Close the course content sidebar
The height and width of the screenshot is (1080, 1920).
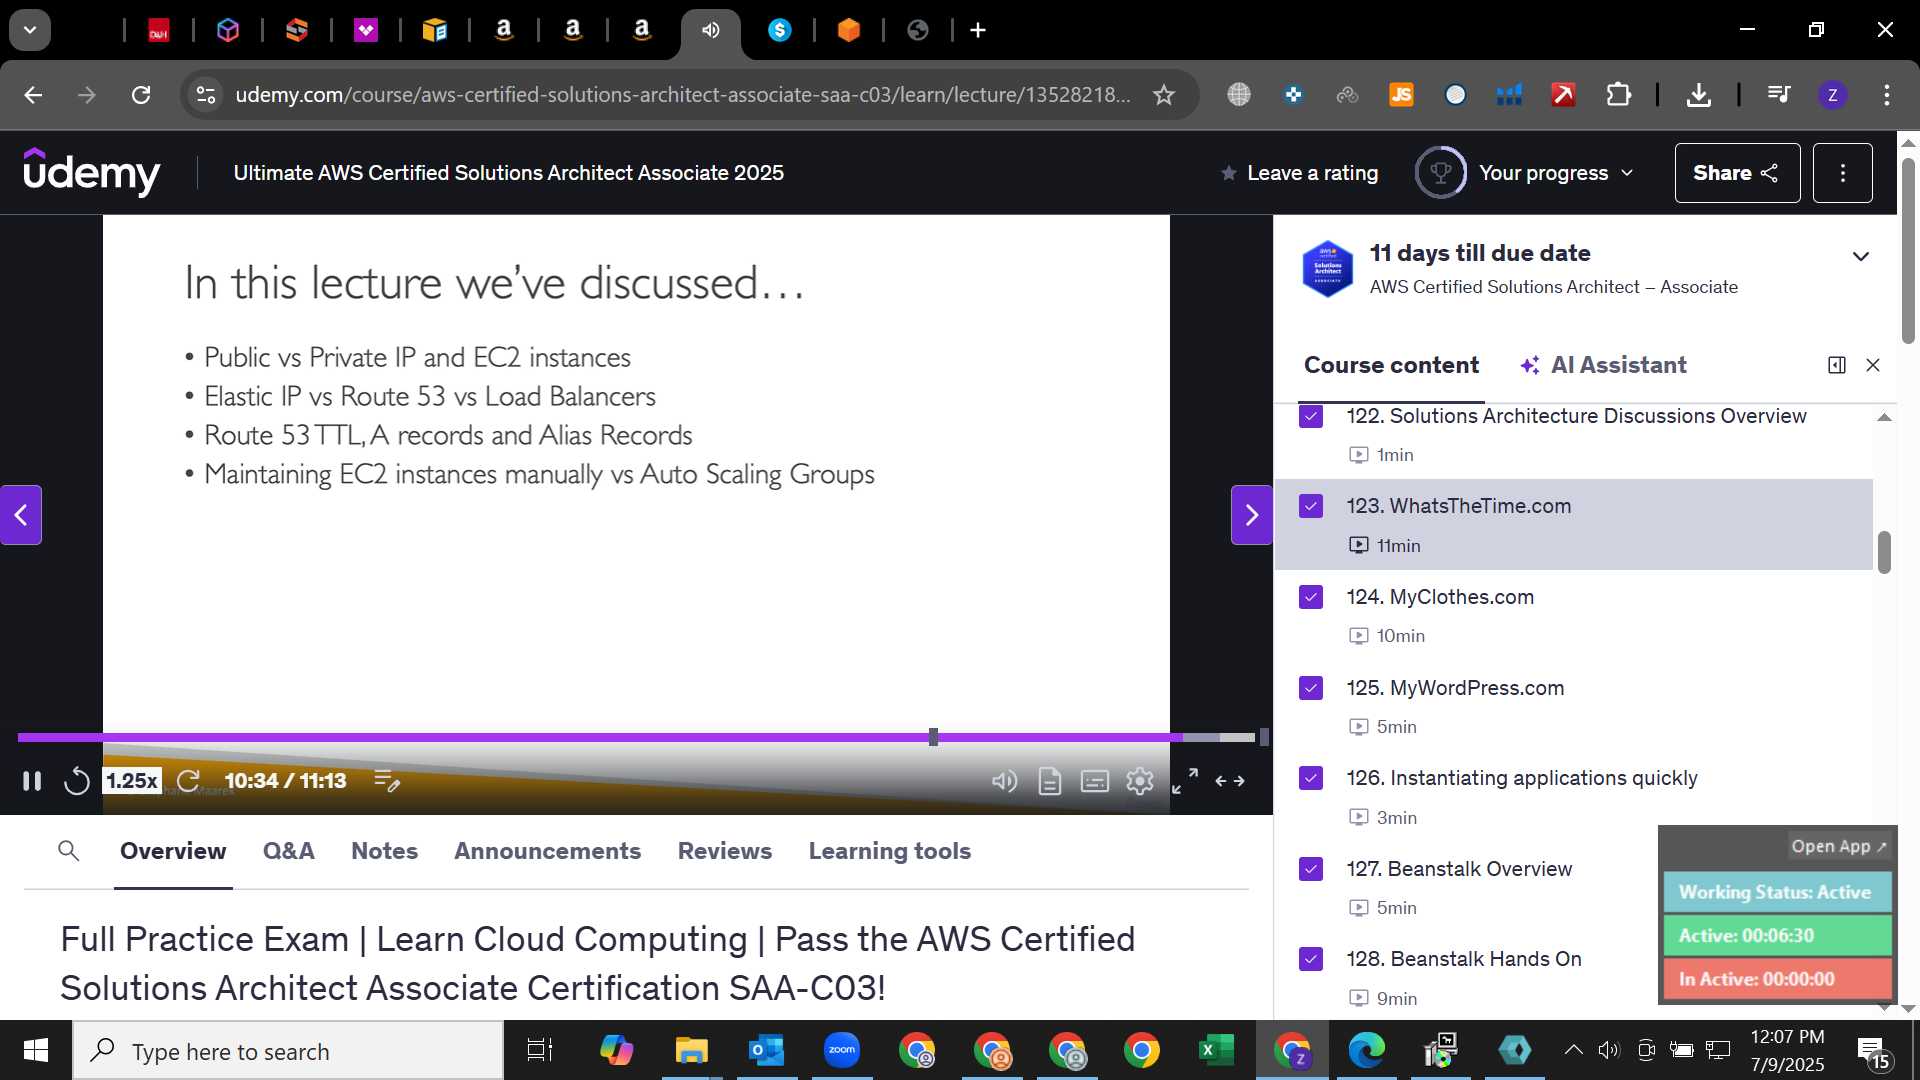click(1873, 365)
